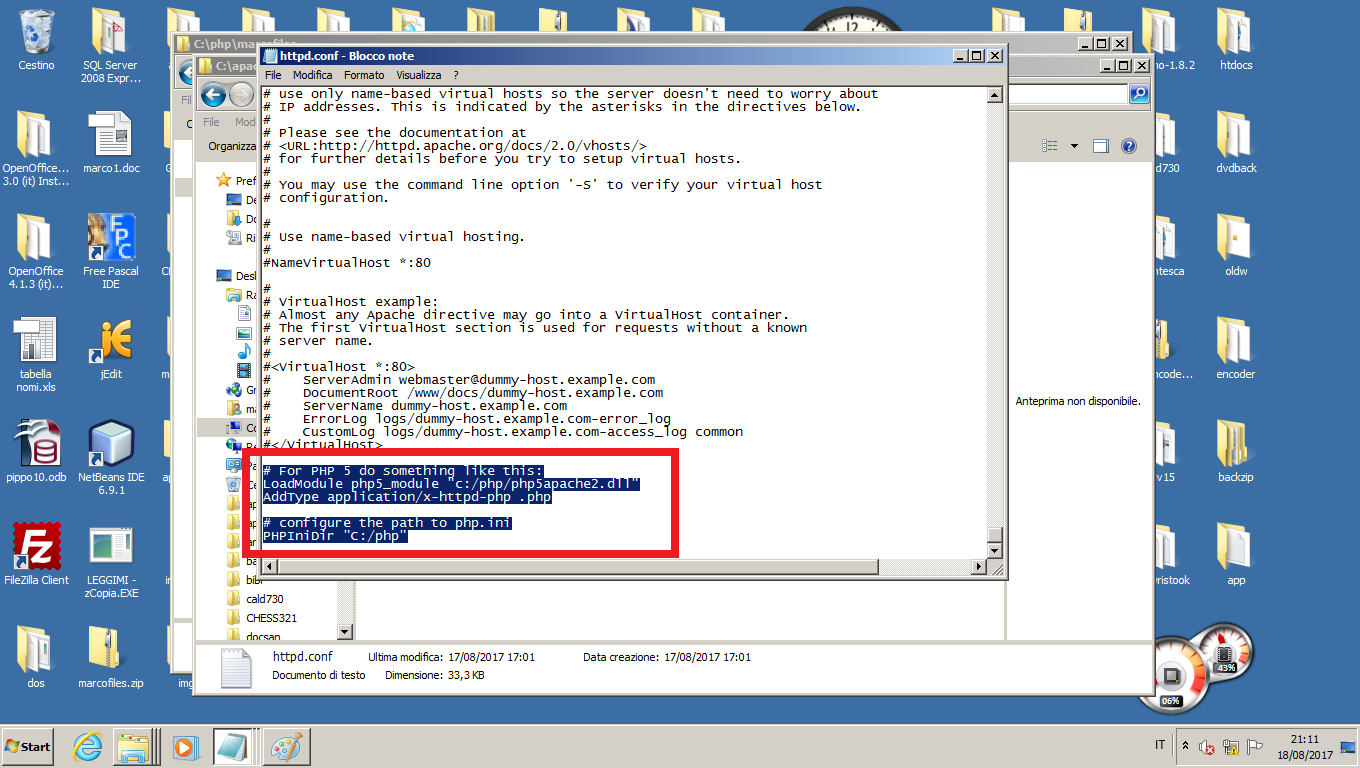This screenshot has width=1360, height=768.
Task: Select the pippo10.odb database file icon
Action: [x=36, y=444]
